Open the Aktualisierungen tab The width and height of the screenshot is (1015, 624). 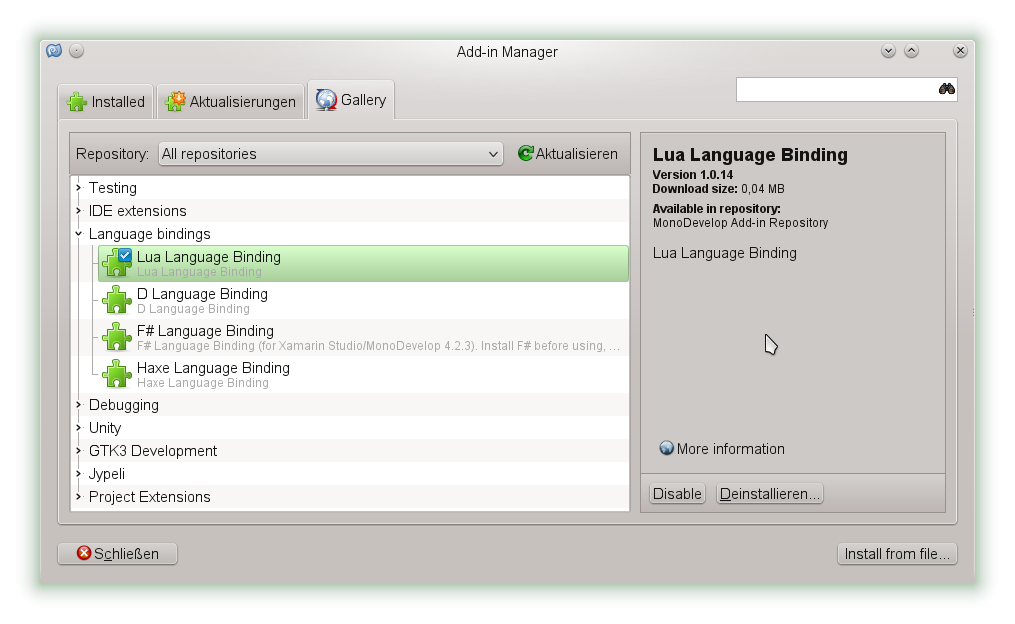tap(230, 101)
